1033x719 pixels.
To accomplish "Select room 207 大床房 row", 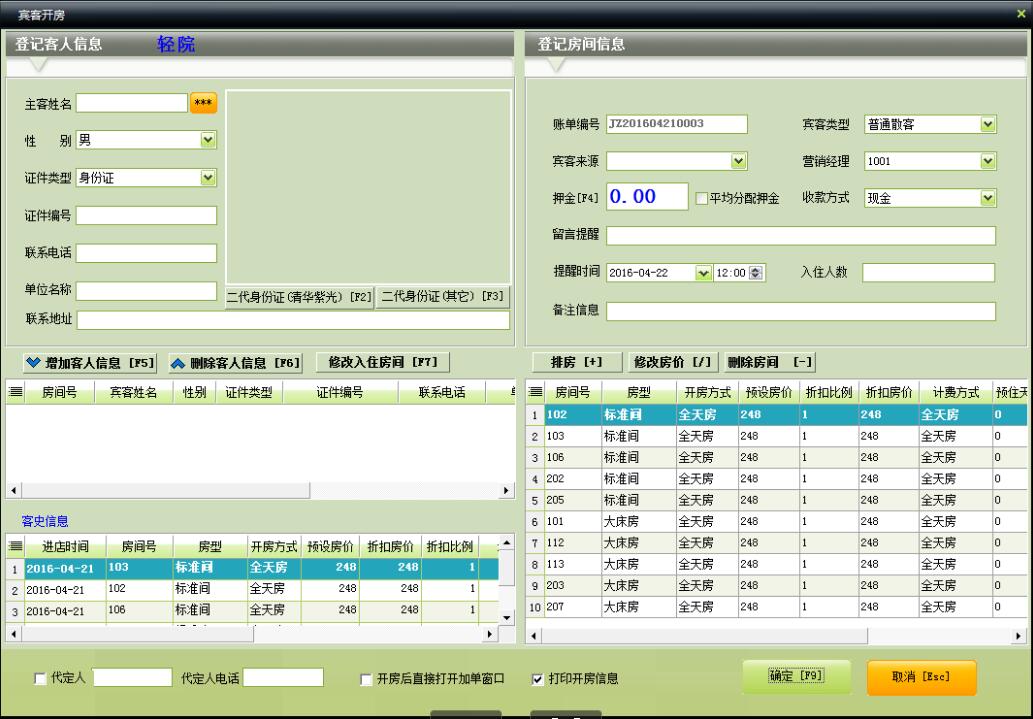I will (776, 606).
